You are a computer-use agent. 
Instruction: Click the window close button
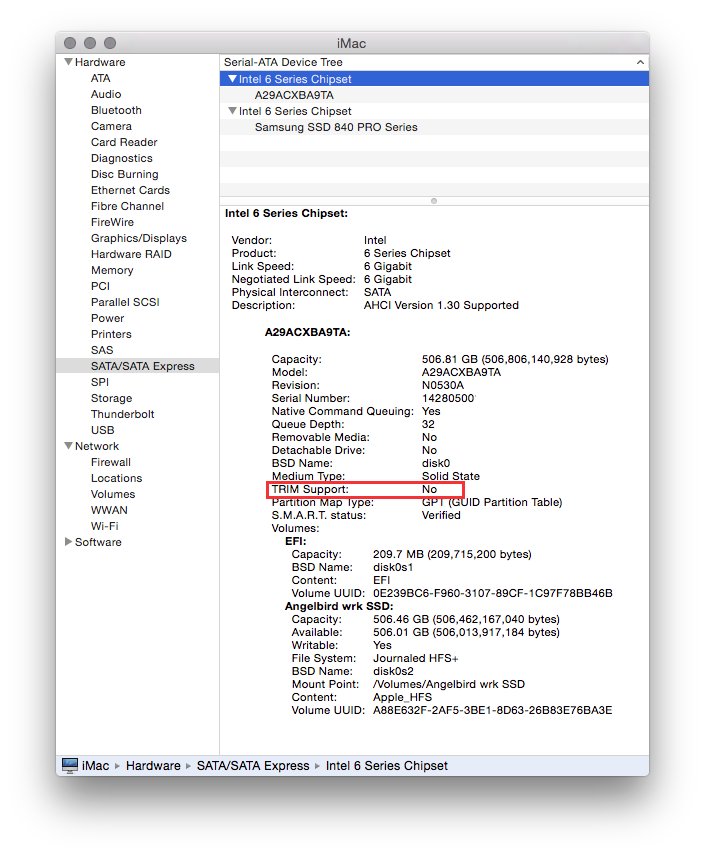click(70, 43)
